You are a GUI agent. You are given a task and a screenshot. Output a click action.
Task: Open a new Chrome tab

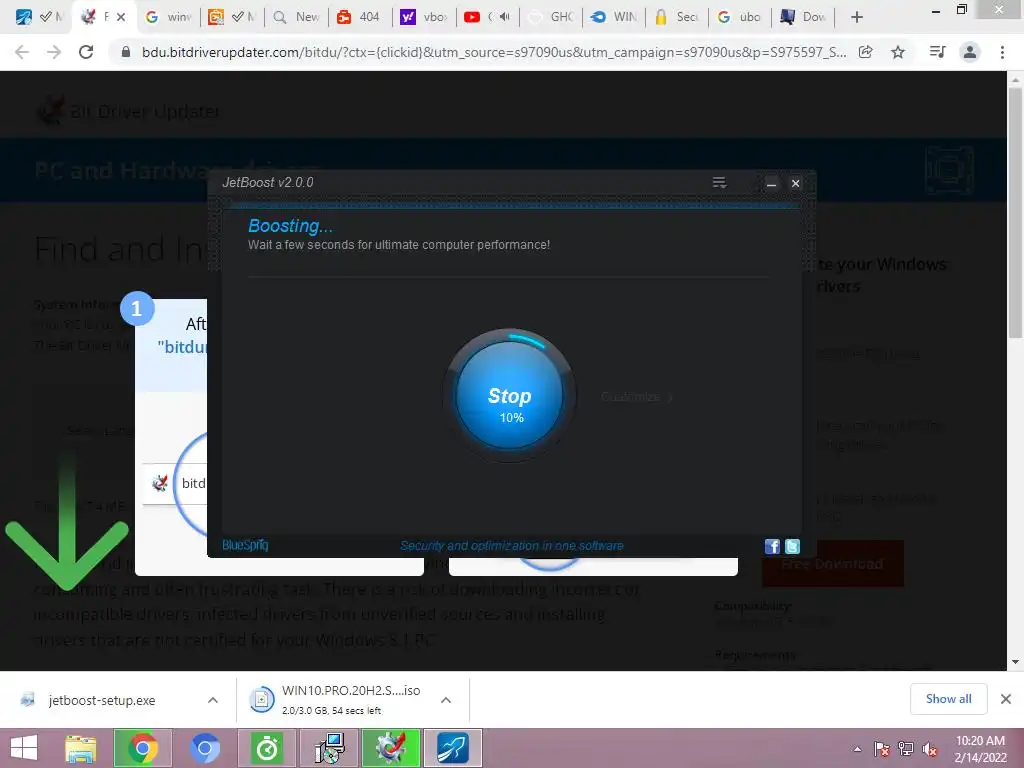(857, 18)
